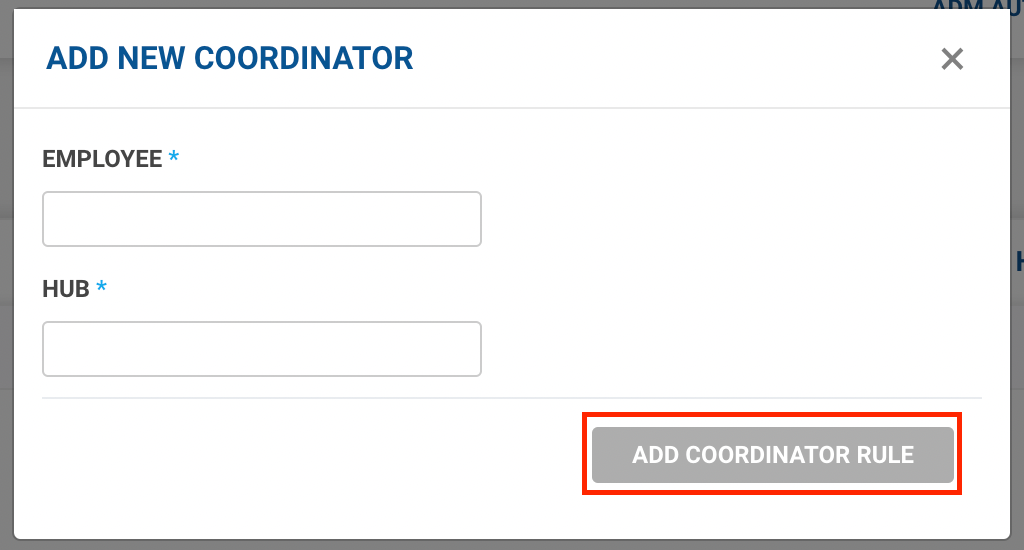This screenshot has width=1024, height=550.
Task: Click the partially hidden "ADM AU" text
Action: tap(975, 6)
